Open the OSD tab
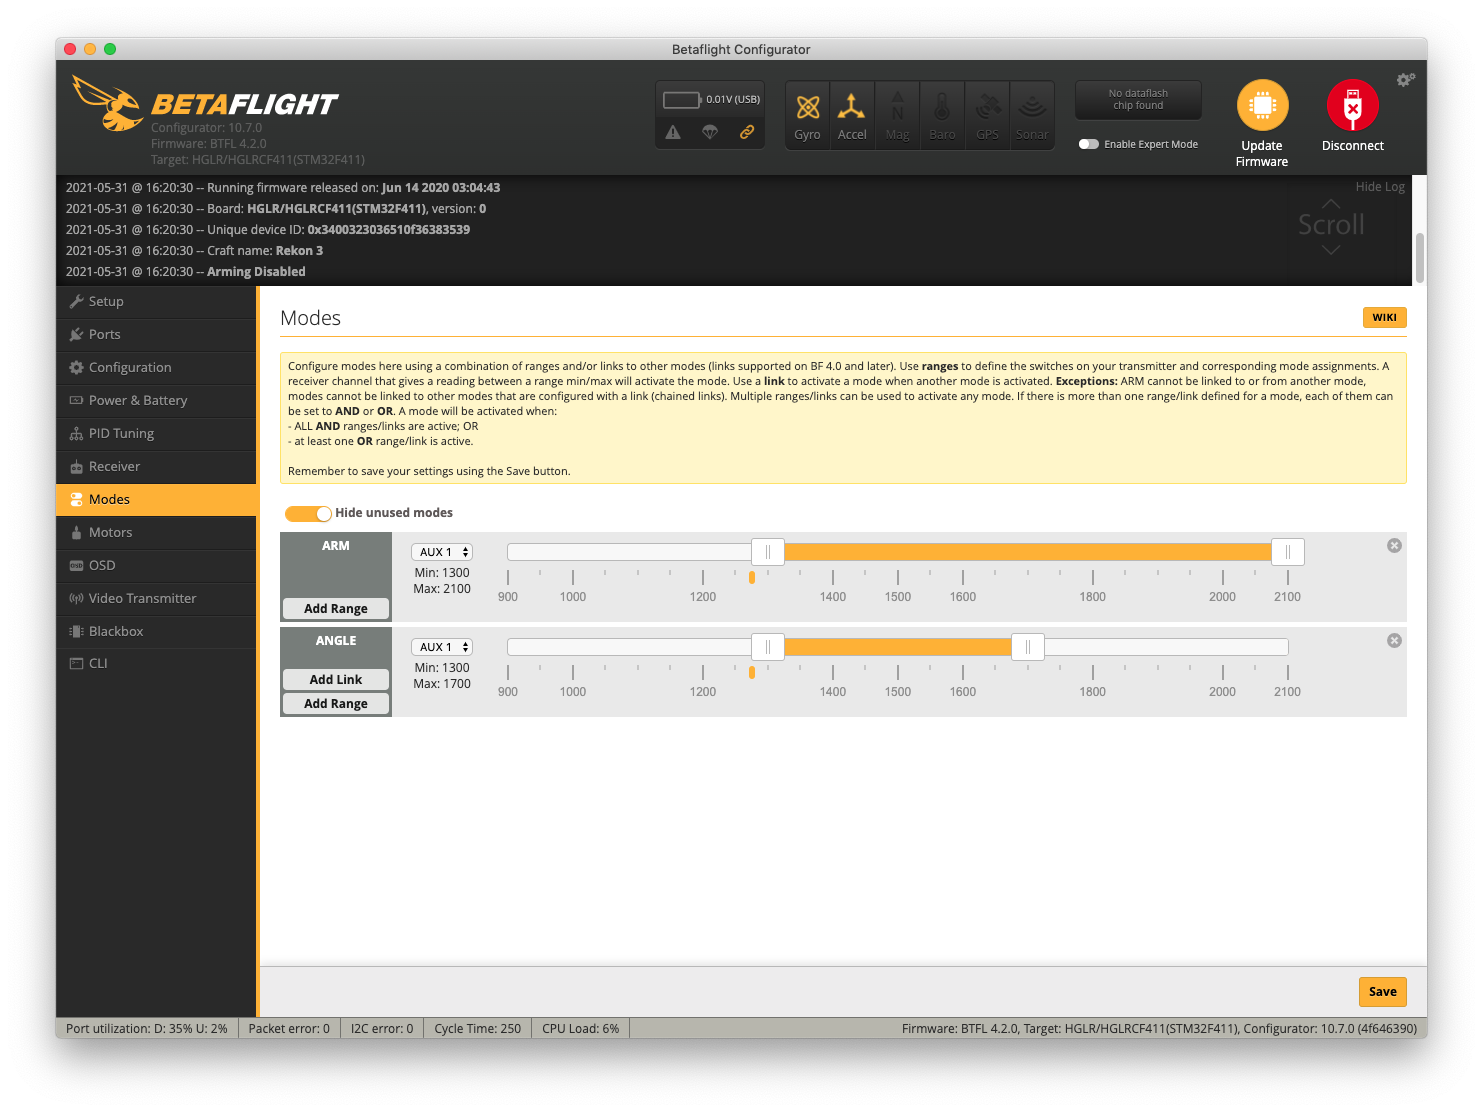This screenshot has width=1483, height=1112. point(156,566)
